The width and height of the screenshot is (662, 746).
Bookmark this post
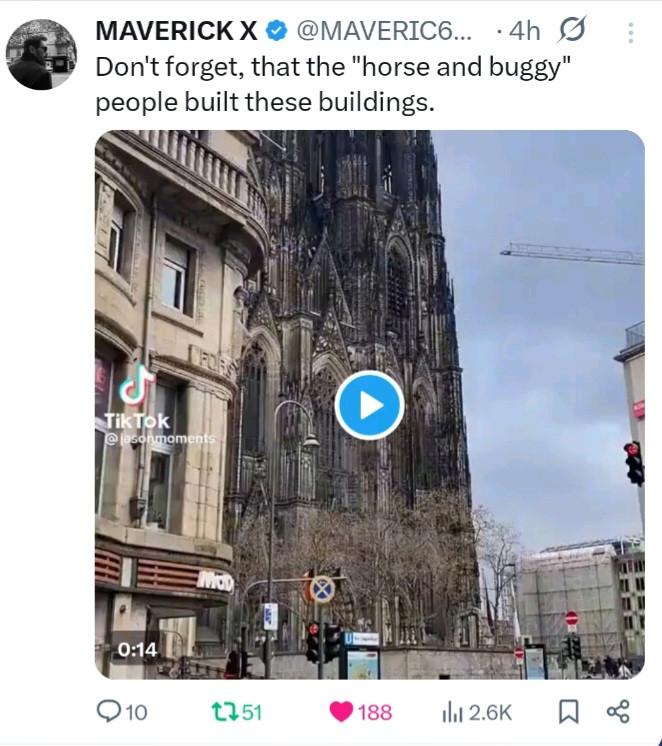(569, 712)
